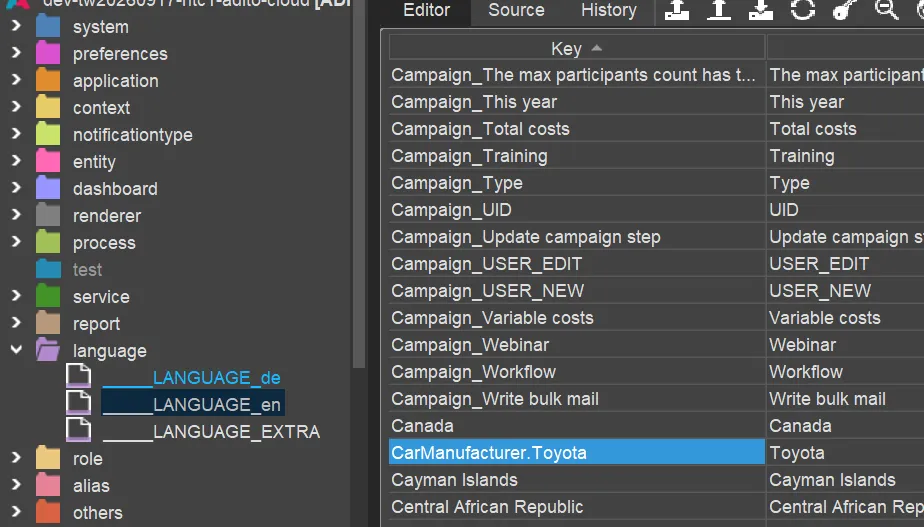Select the pink entity folder icon

(x=48, y=162)
